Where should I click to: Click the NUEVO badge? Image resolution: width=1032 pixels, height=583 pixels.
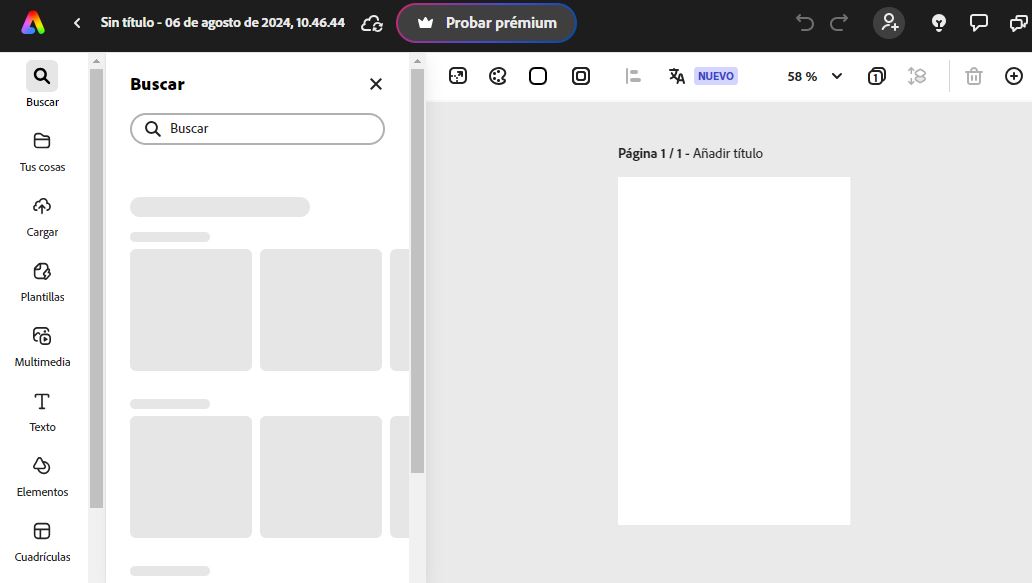715,76
